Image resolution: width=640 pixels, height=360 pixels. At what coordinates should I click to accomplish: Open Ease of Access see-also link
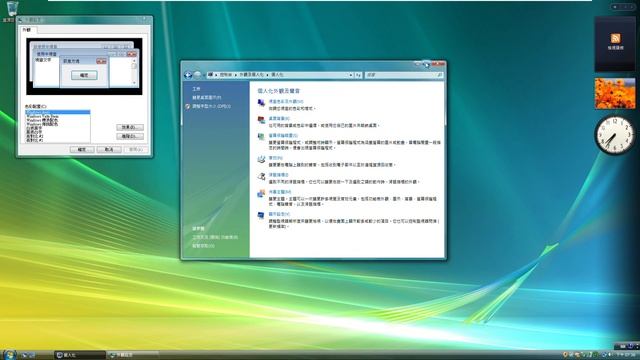tap(203, 246)
